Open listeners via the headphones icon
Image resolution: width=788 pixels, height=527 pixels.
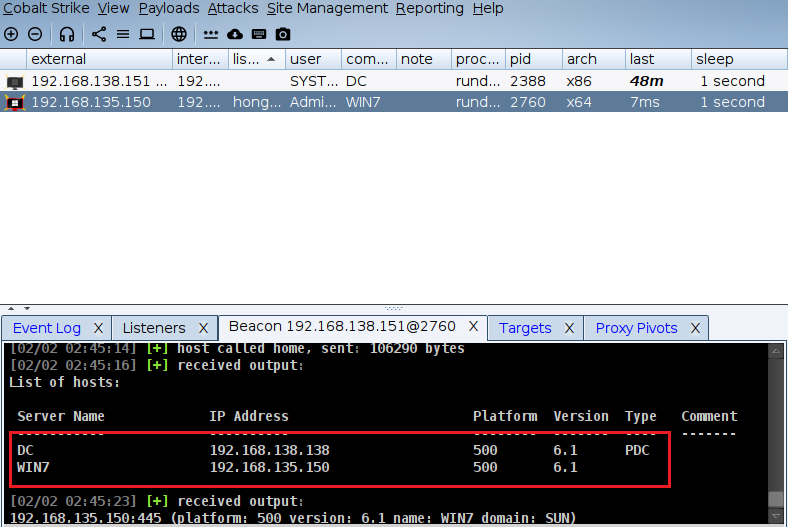pos(67,34)
